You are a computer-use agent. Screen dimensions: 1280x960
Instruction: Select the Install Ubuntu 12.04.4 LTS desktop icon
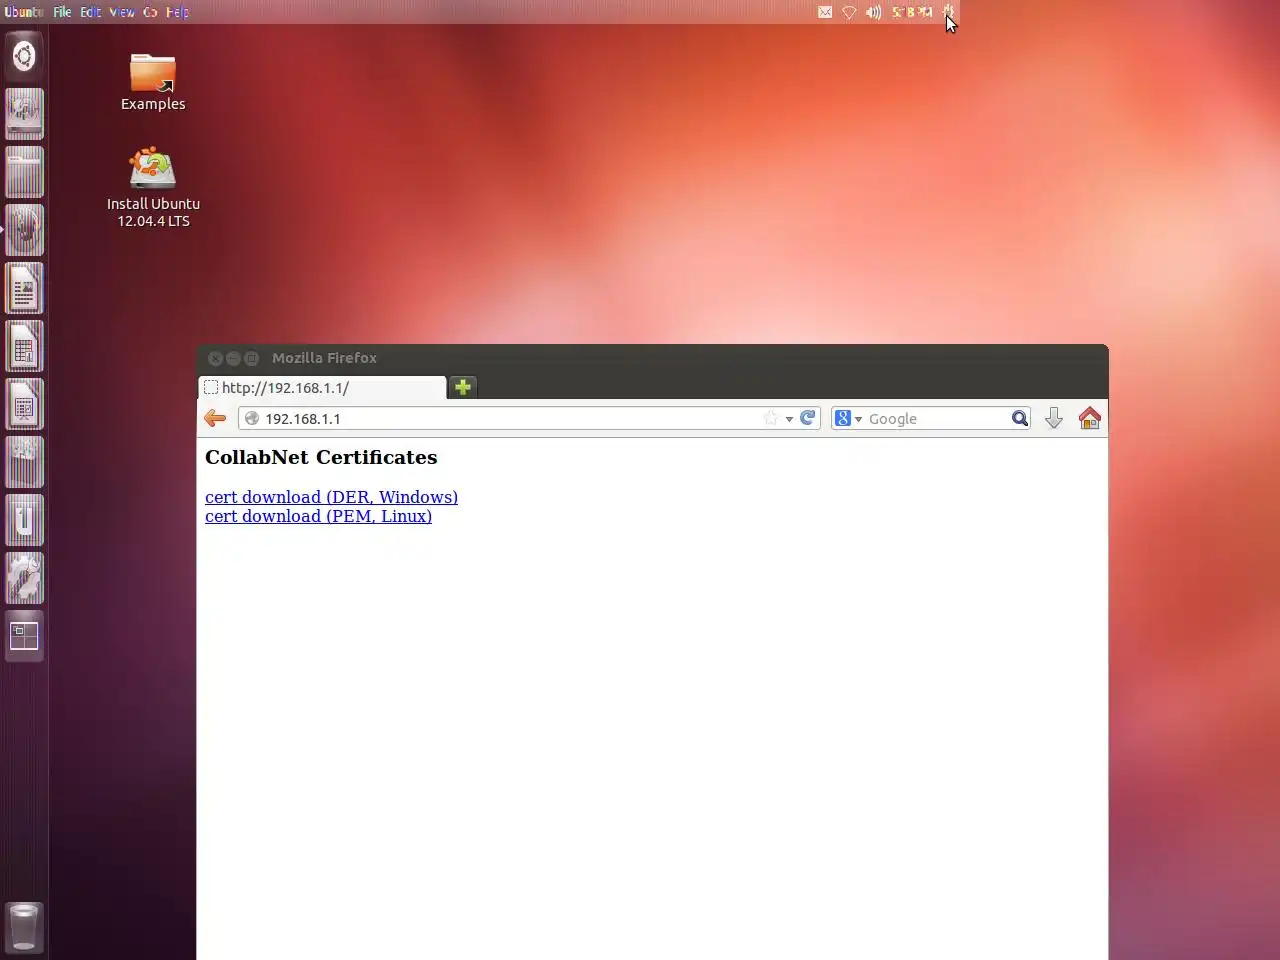coord(153,187)
